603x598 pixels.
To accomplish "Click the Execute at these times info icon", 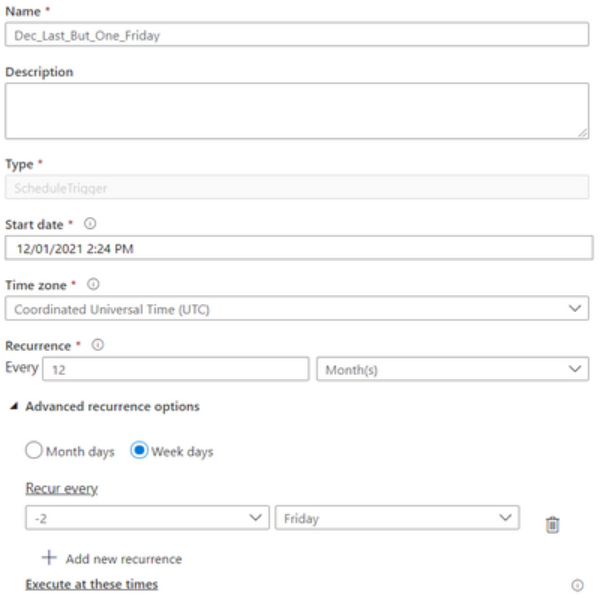I will point(577,585).
